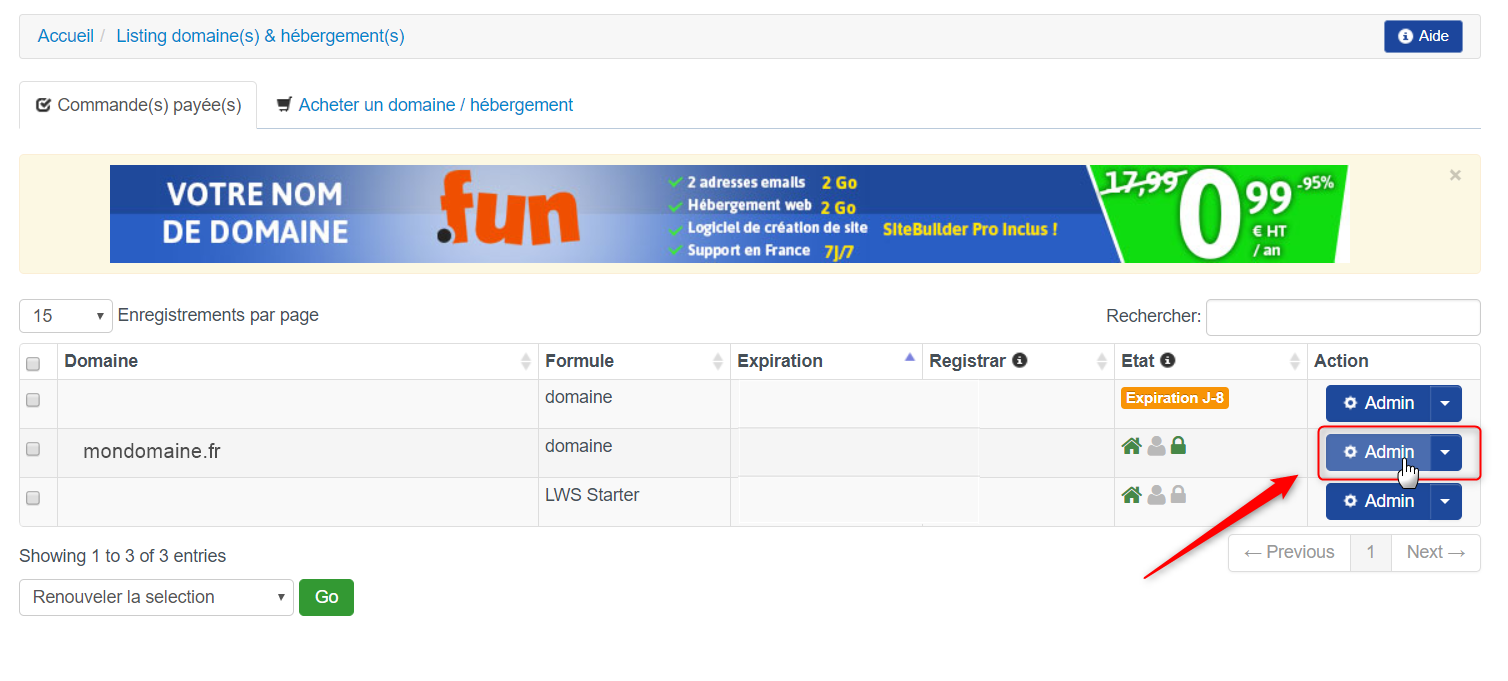The width and height of the screenshot is (1508, 681).
Task: Expand Admin dropdown arrow for LWS Starter row
Action: pyautogui.click(x=1446, y=501)
